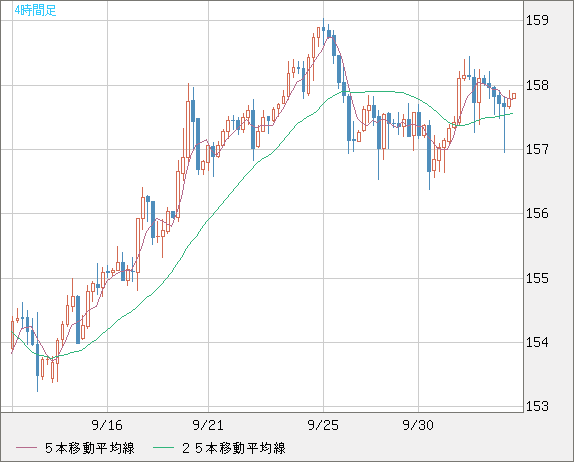Viewport: 574px width, 462px height.
Task: Click the last candlestick on the right
Action: coord(514,96)
